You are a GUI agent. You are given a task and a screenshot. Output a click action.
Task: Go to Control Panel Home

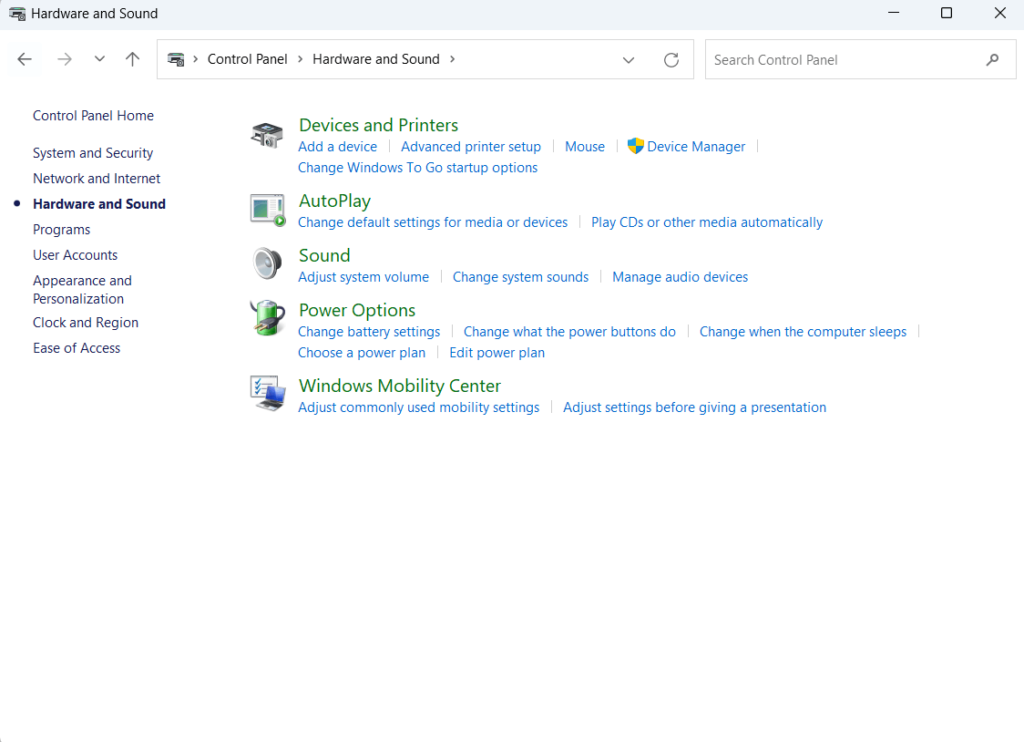(93, 115)
